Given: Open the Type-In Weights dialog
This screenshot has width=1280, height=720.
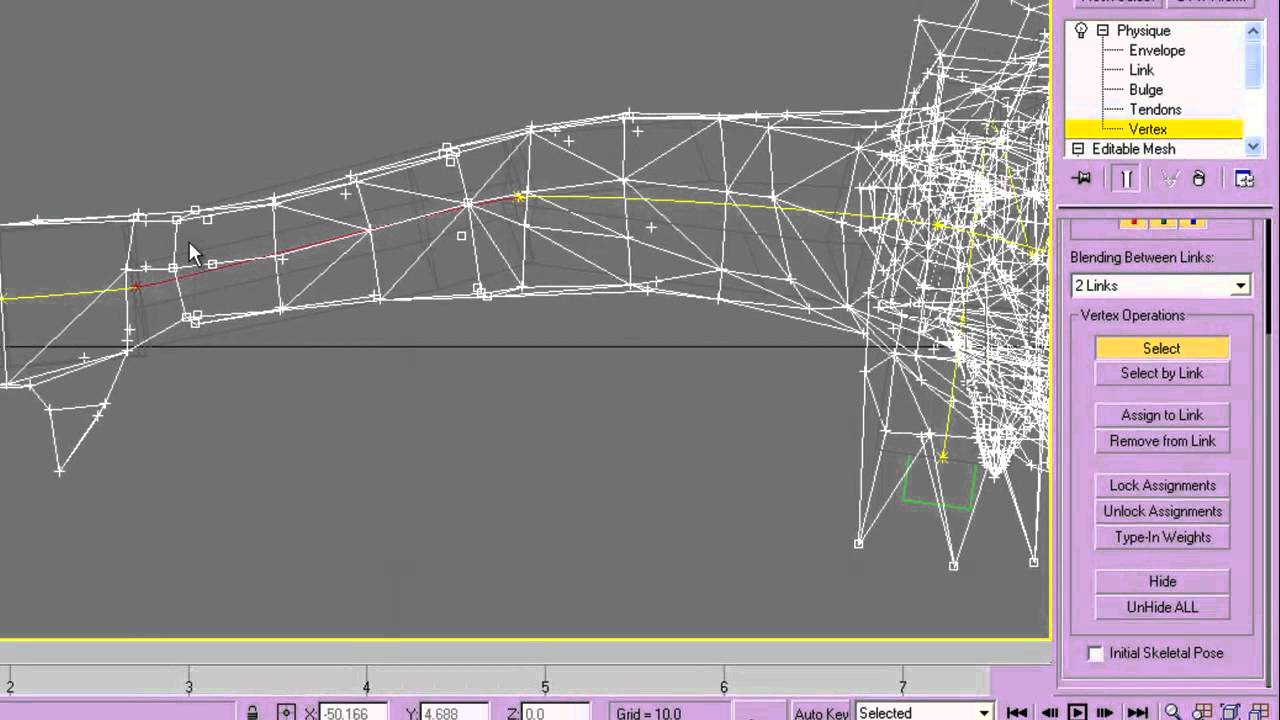Looking at the screenshot, I should [x=1162, y=537].
